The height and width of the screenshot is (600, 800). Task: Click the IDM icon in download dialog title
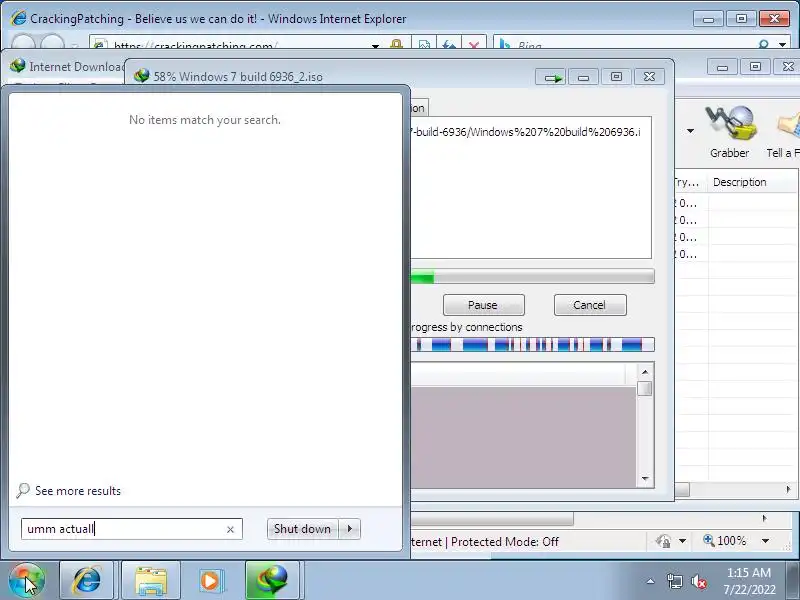tap(141, 76)
